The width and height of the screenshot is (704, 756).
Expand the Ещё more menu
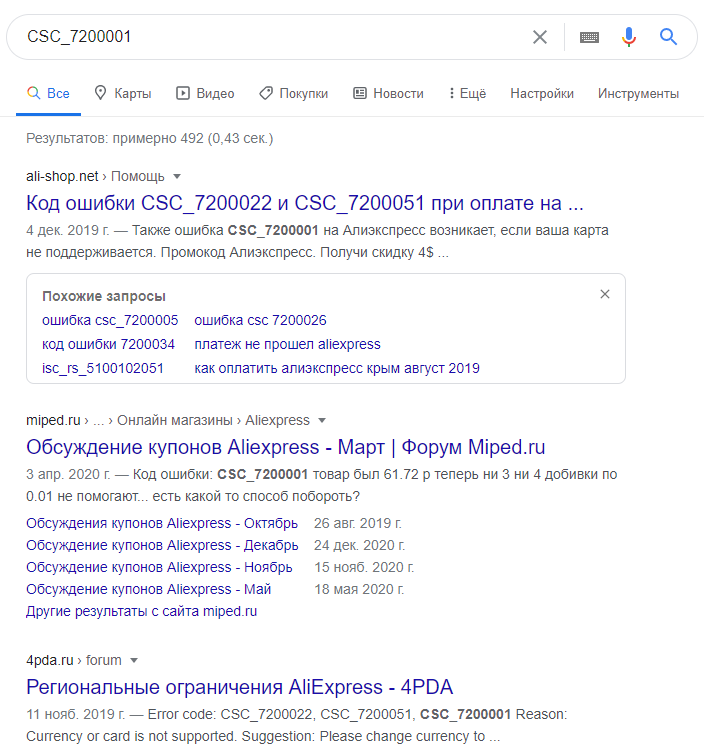point(467,94)
